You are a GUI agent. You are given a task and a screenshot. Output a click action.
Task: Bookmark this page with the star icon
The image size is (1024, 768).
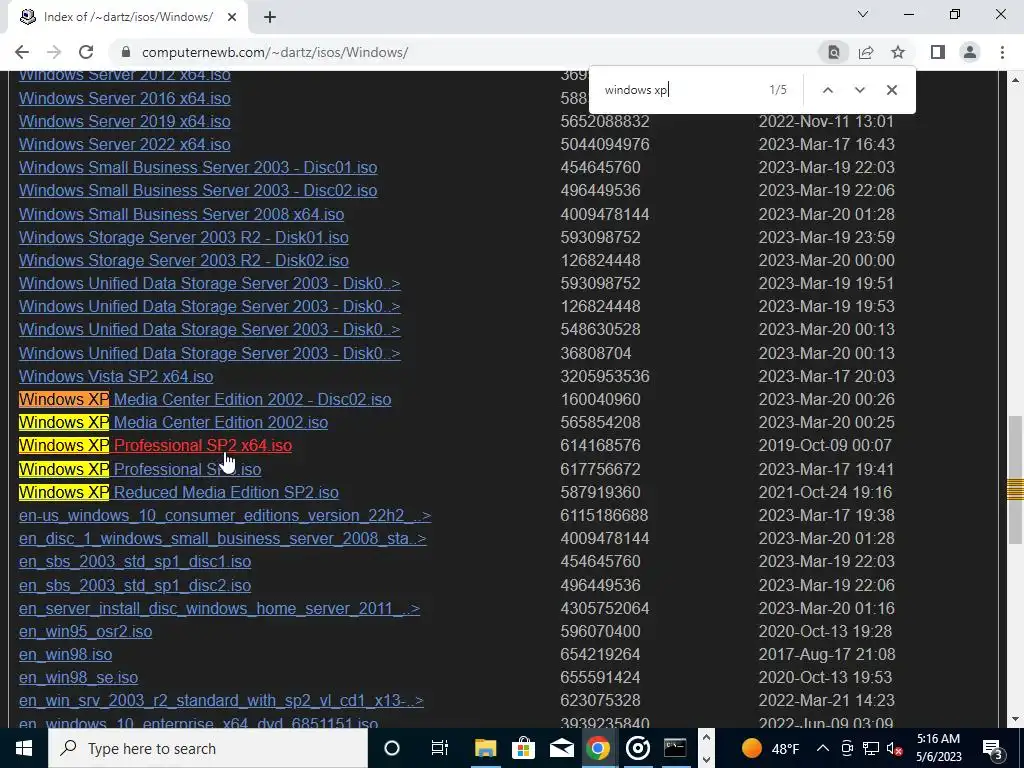(x=898, y=52)
